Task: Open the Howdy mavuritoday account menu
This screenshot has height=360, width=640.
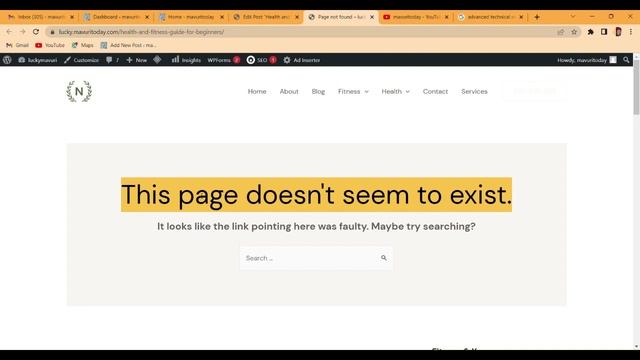Action: tap(587, 60)
